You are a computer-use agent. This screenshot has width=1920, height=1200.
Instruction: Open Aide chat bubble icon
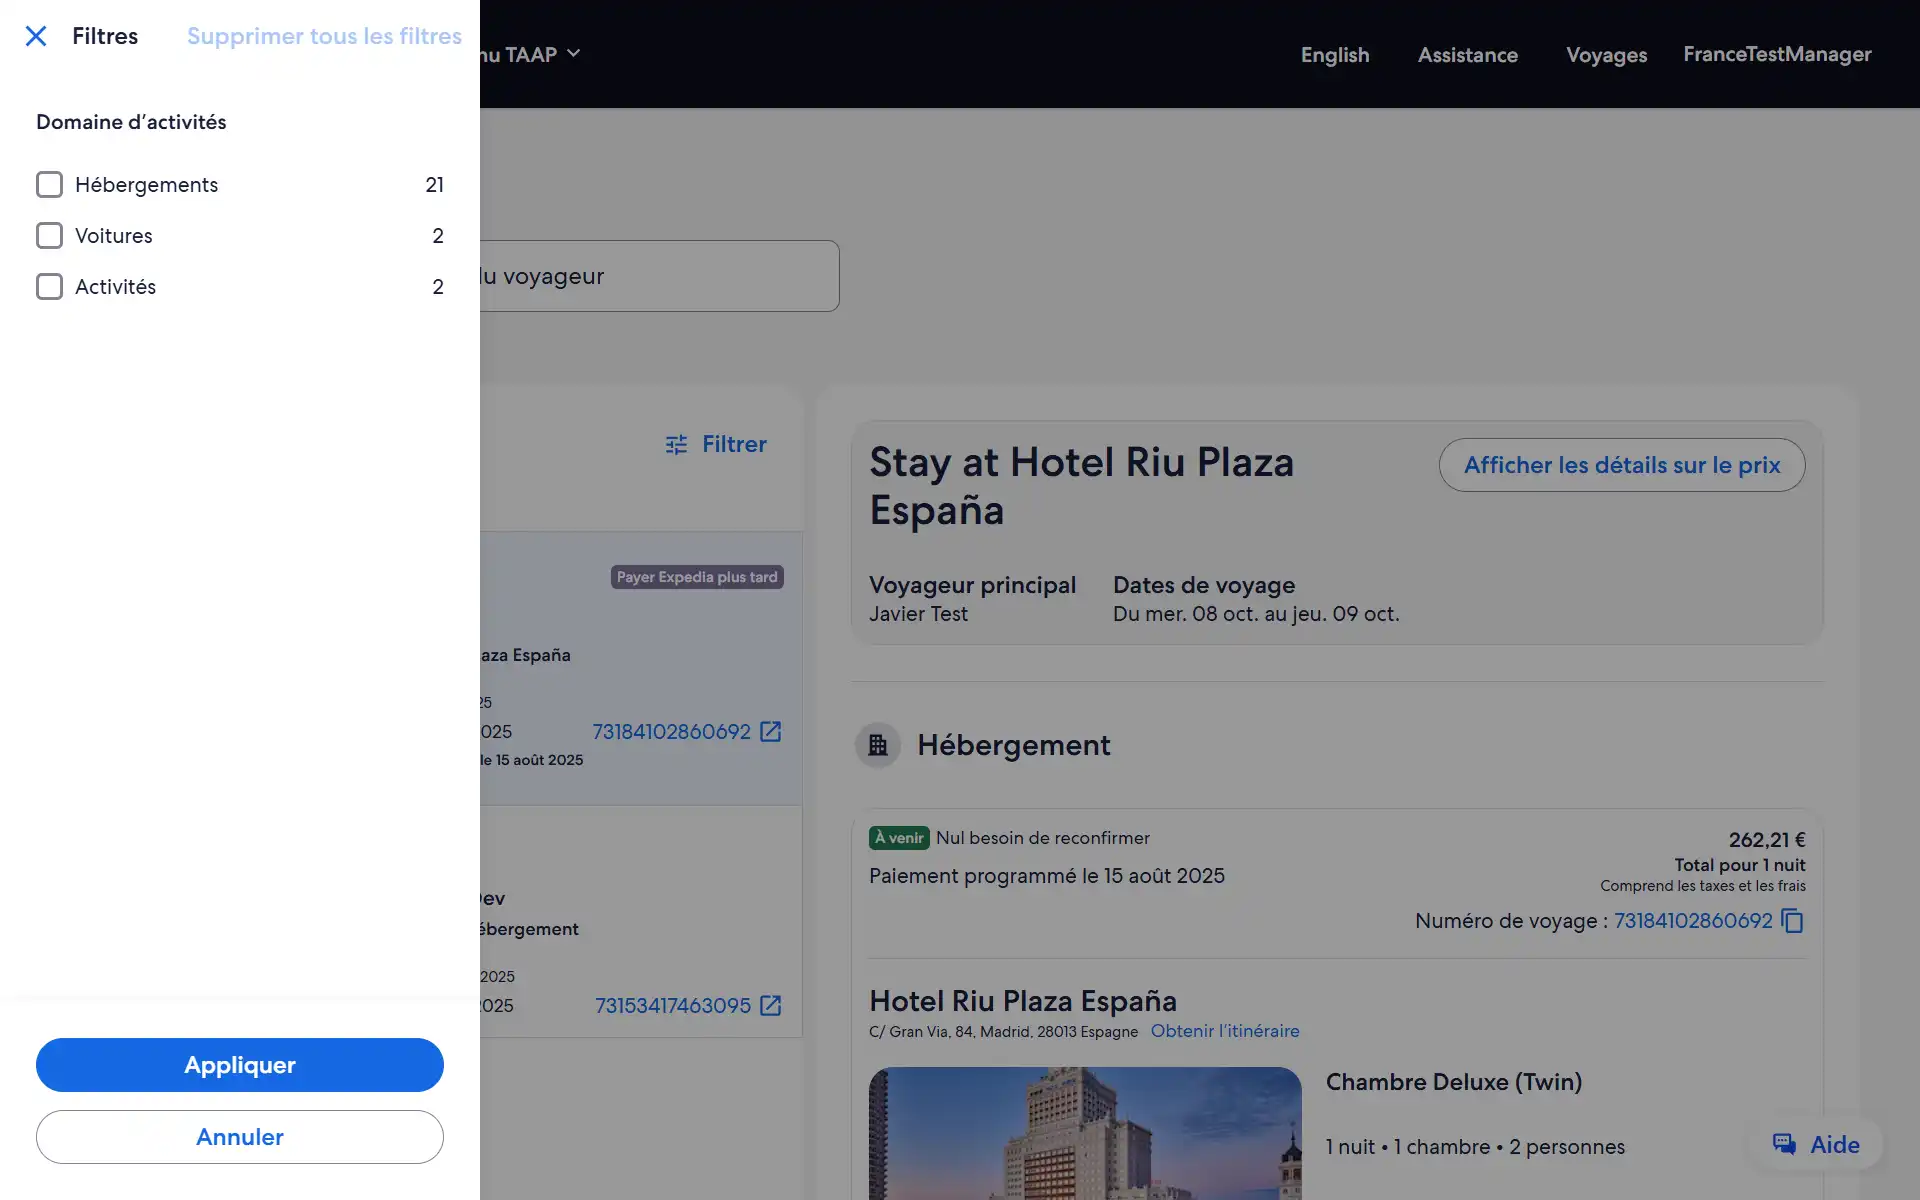pos(1784,1145)
